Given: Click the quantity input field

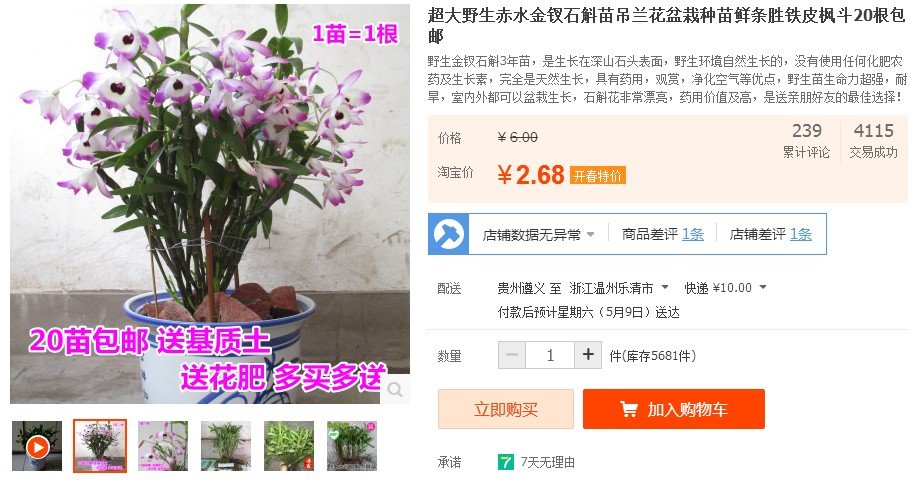Looking at the screenshot, I should pyautogui.click(x=550, y=355).
